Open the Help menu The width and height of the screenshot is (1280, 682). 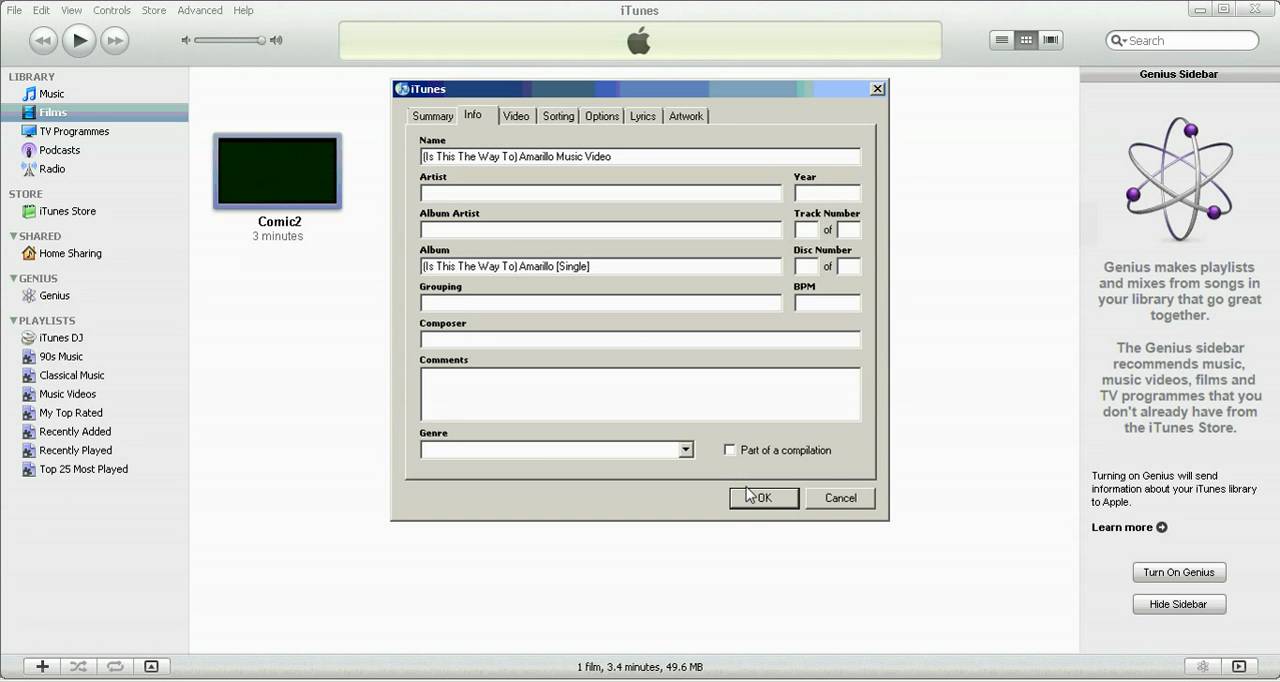(243, 10)
